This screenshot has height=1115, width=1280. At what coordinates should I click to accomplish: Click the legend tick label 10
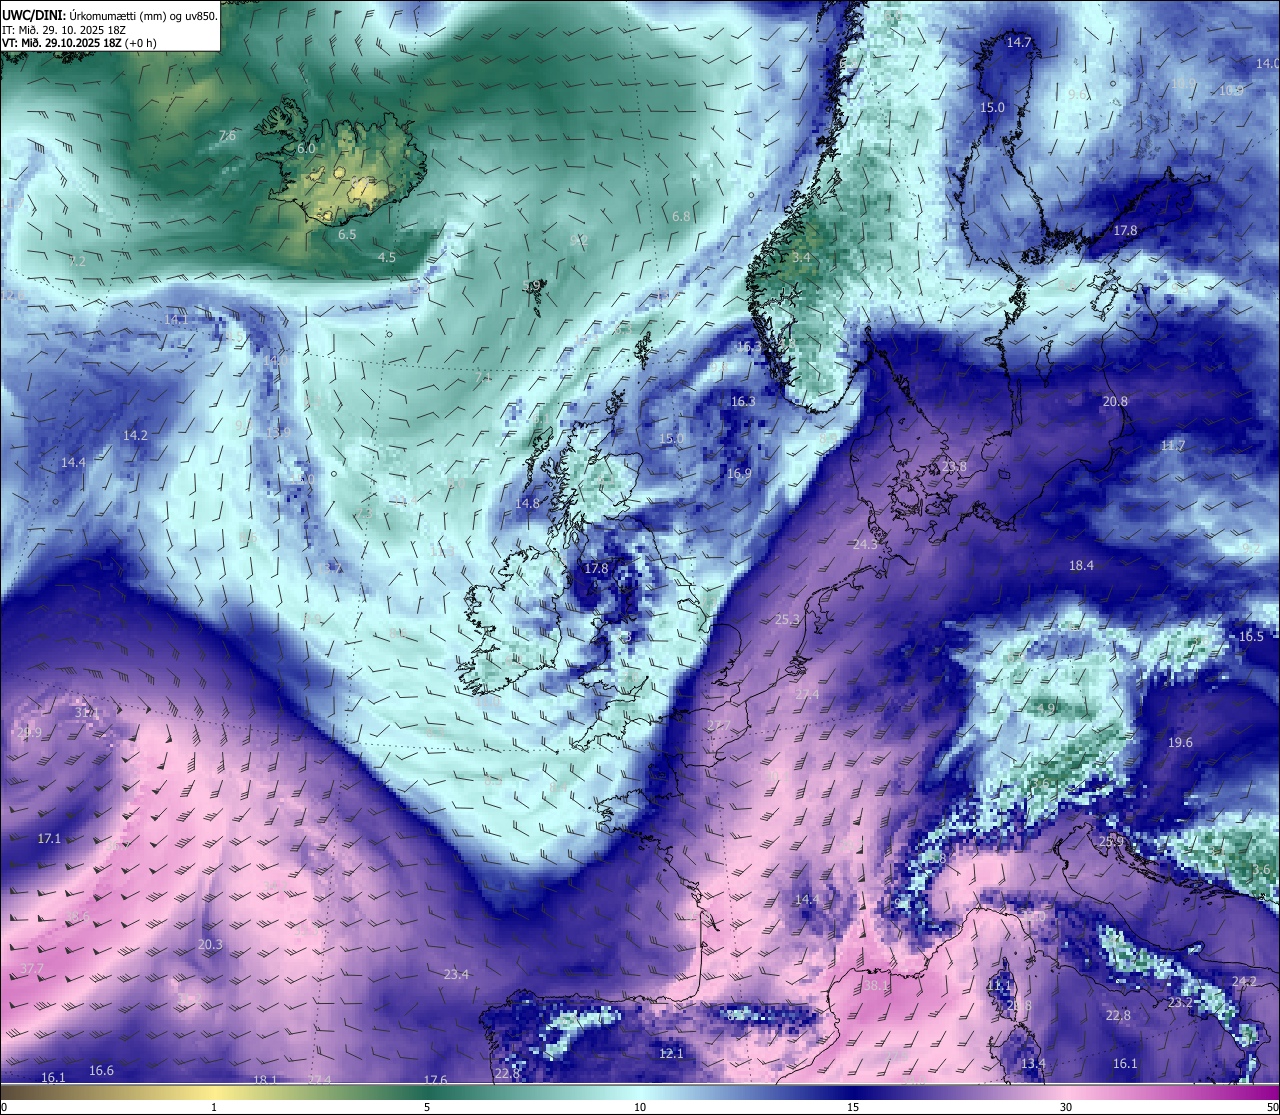(x=640, y=1107)
